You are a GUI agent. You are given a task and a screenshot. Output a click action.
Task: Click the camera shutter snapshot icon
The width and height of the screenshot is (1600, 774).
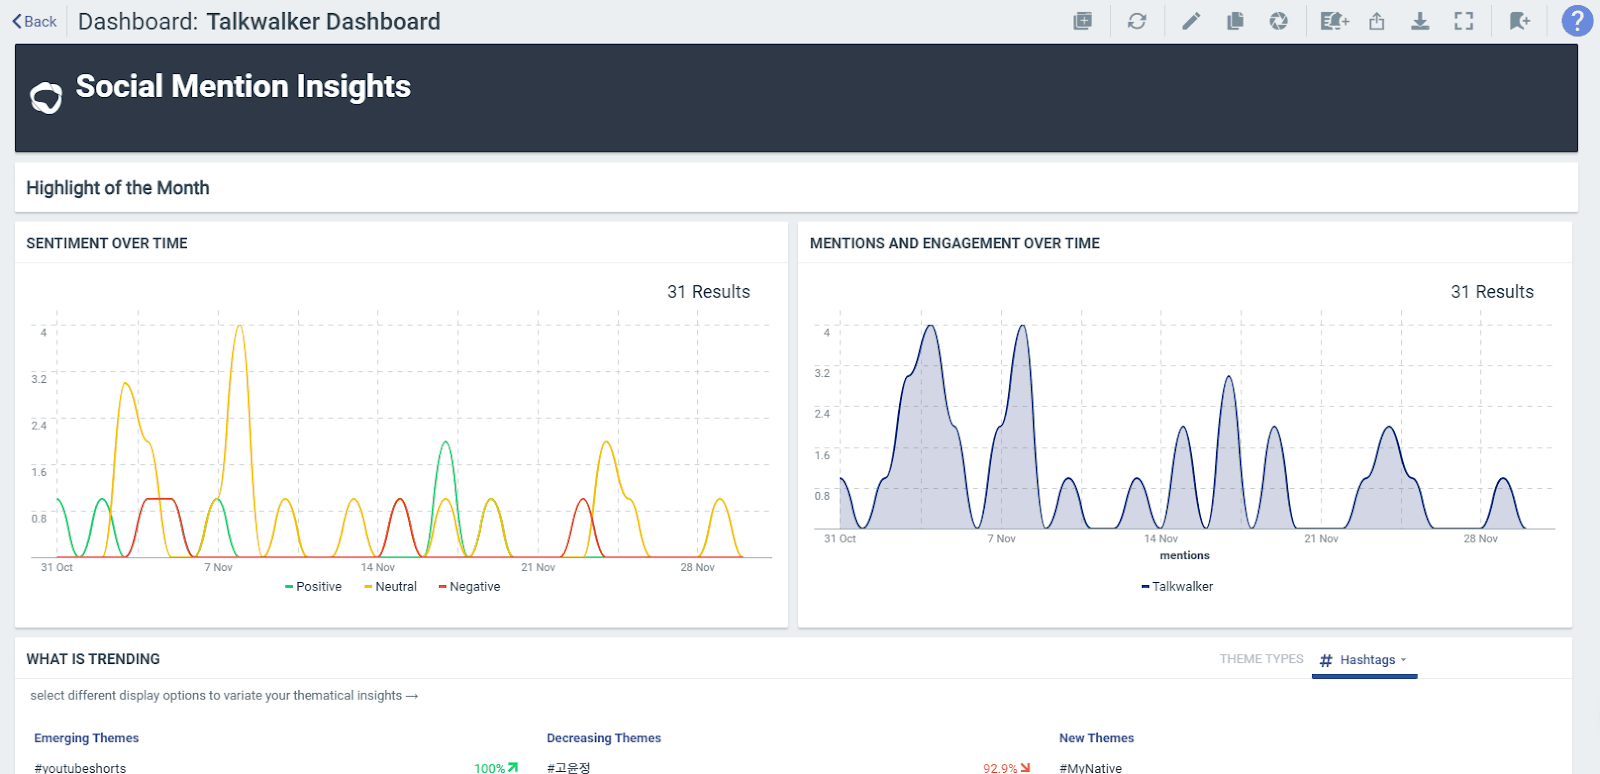coord(1278,21)
